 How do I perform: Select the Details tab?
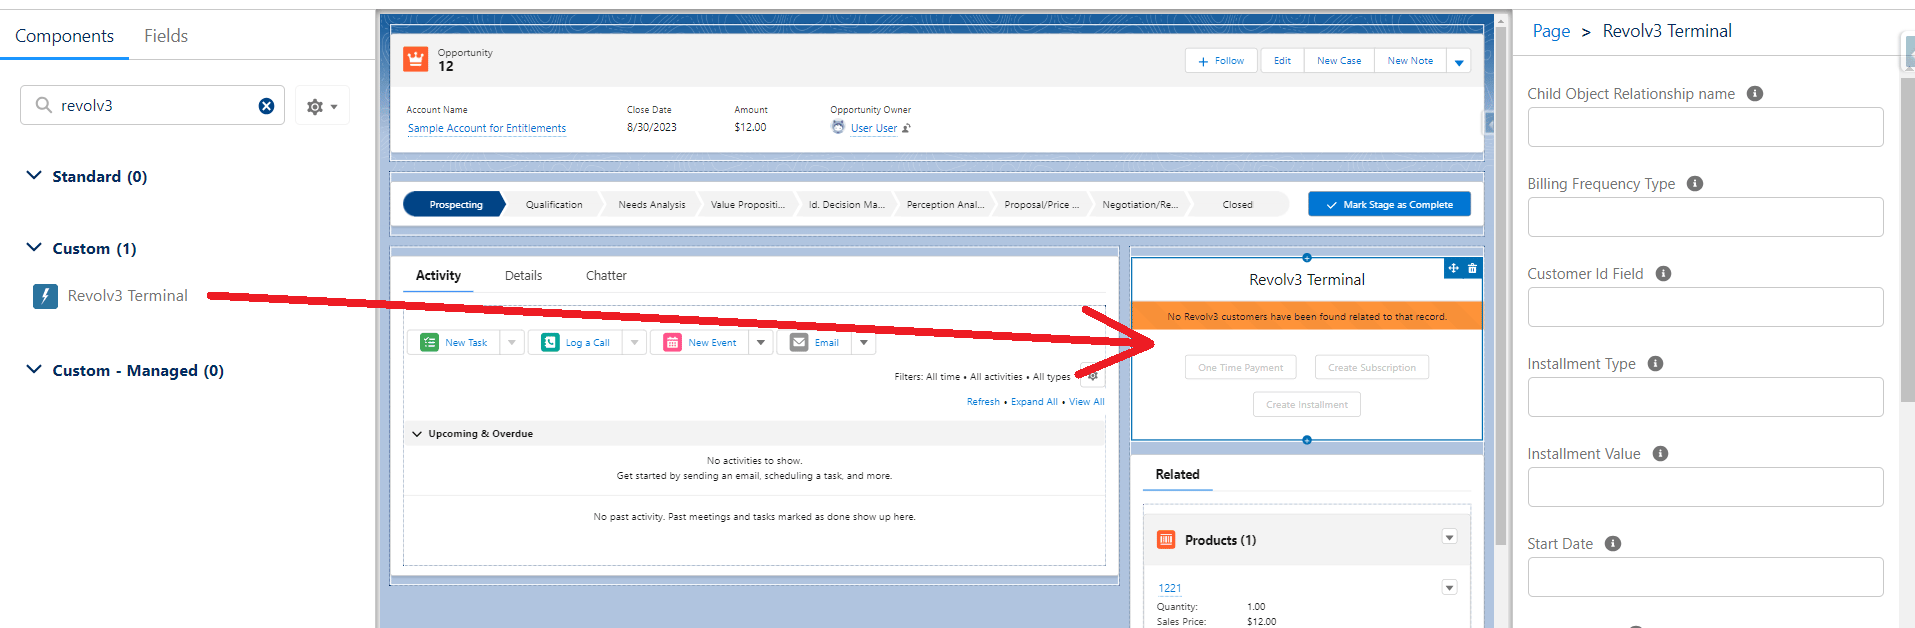tap(523, 275)
